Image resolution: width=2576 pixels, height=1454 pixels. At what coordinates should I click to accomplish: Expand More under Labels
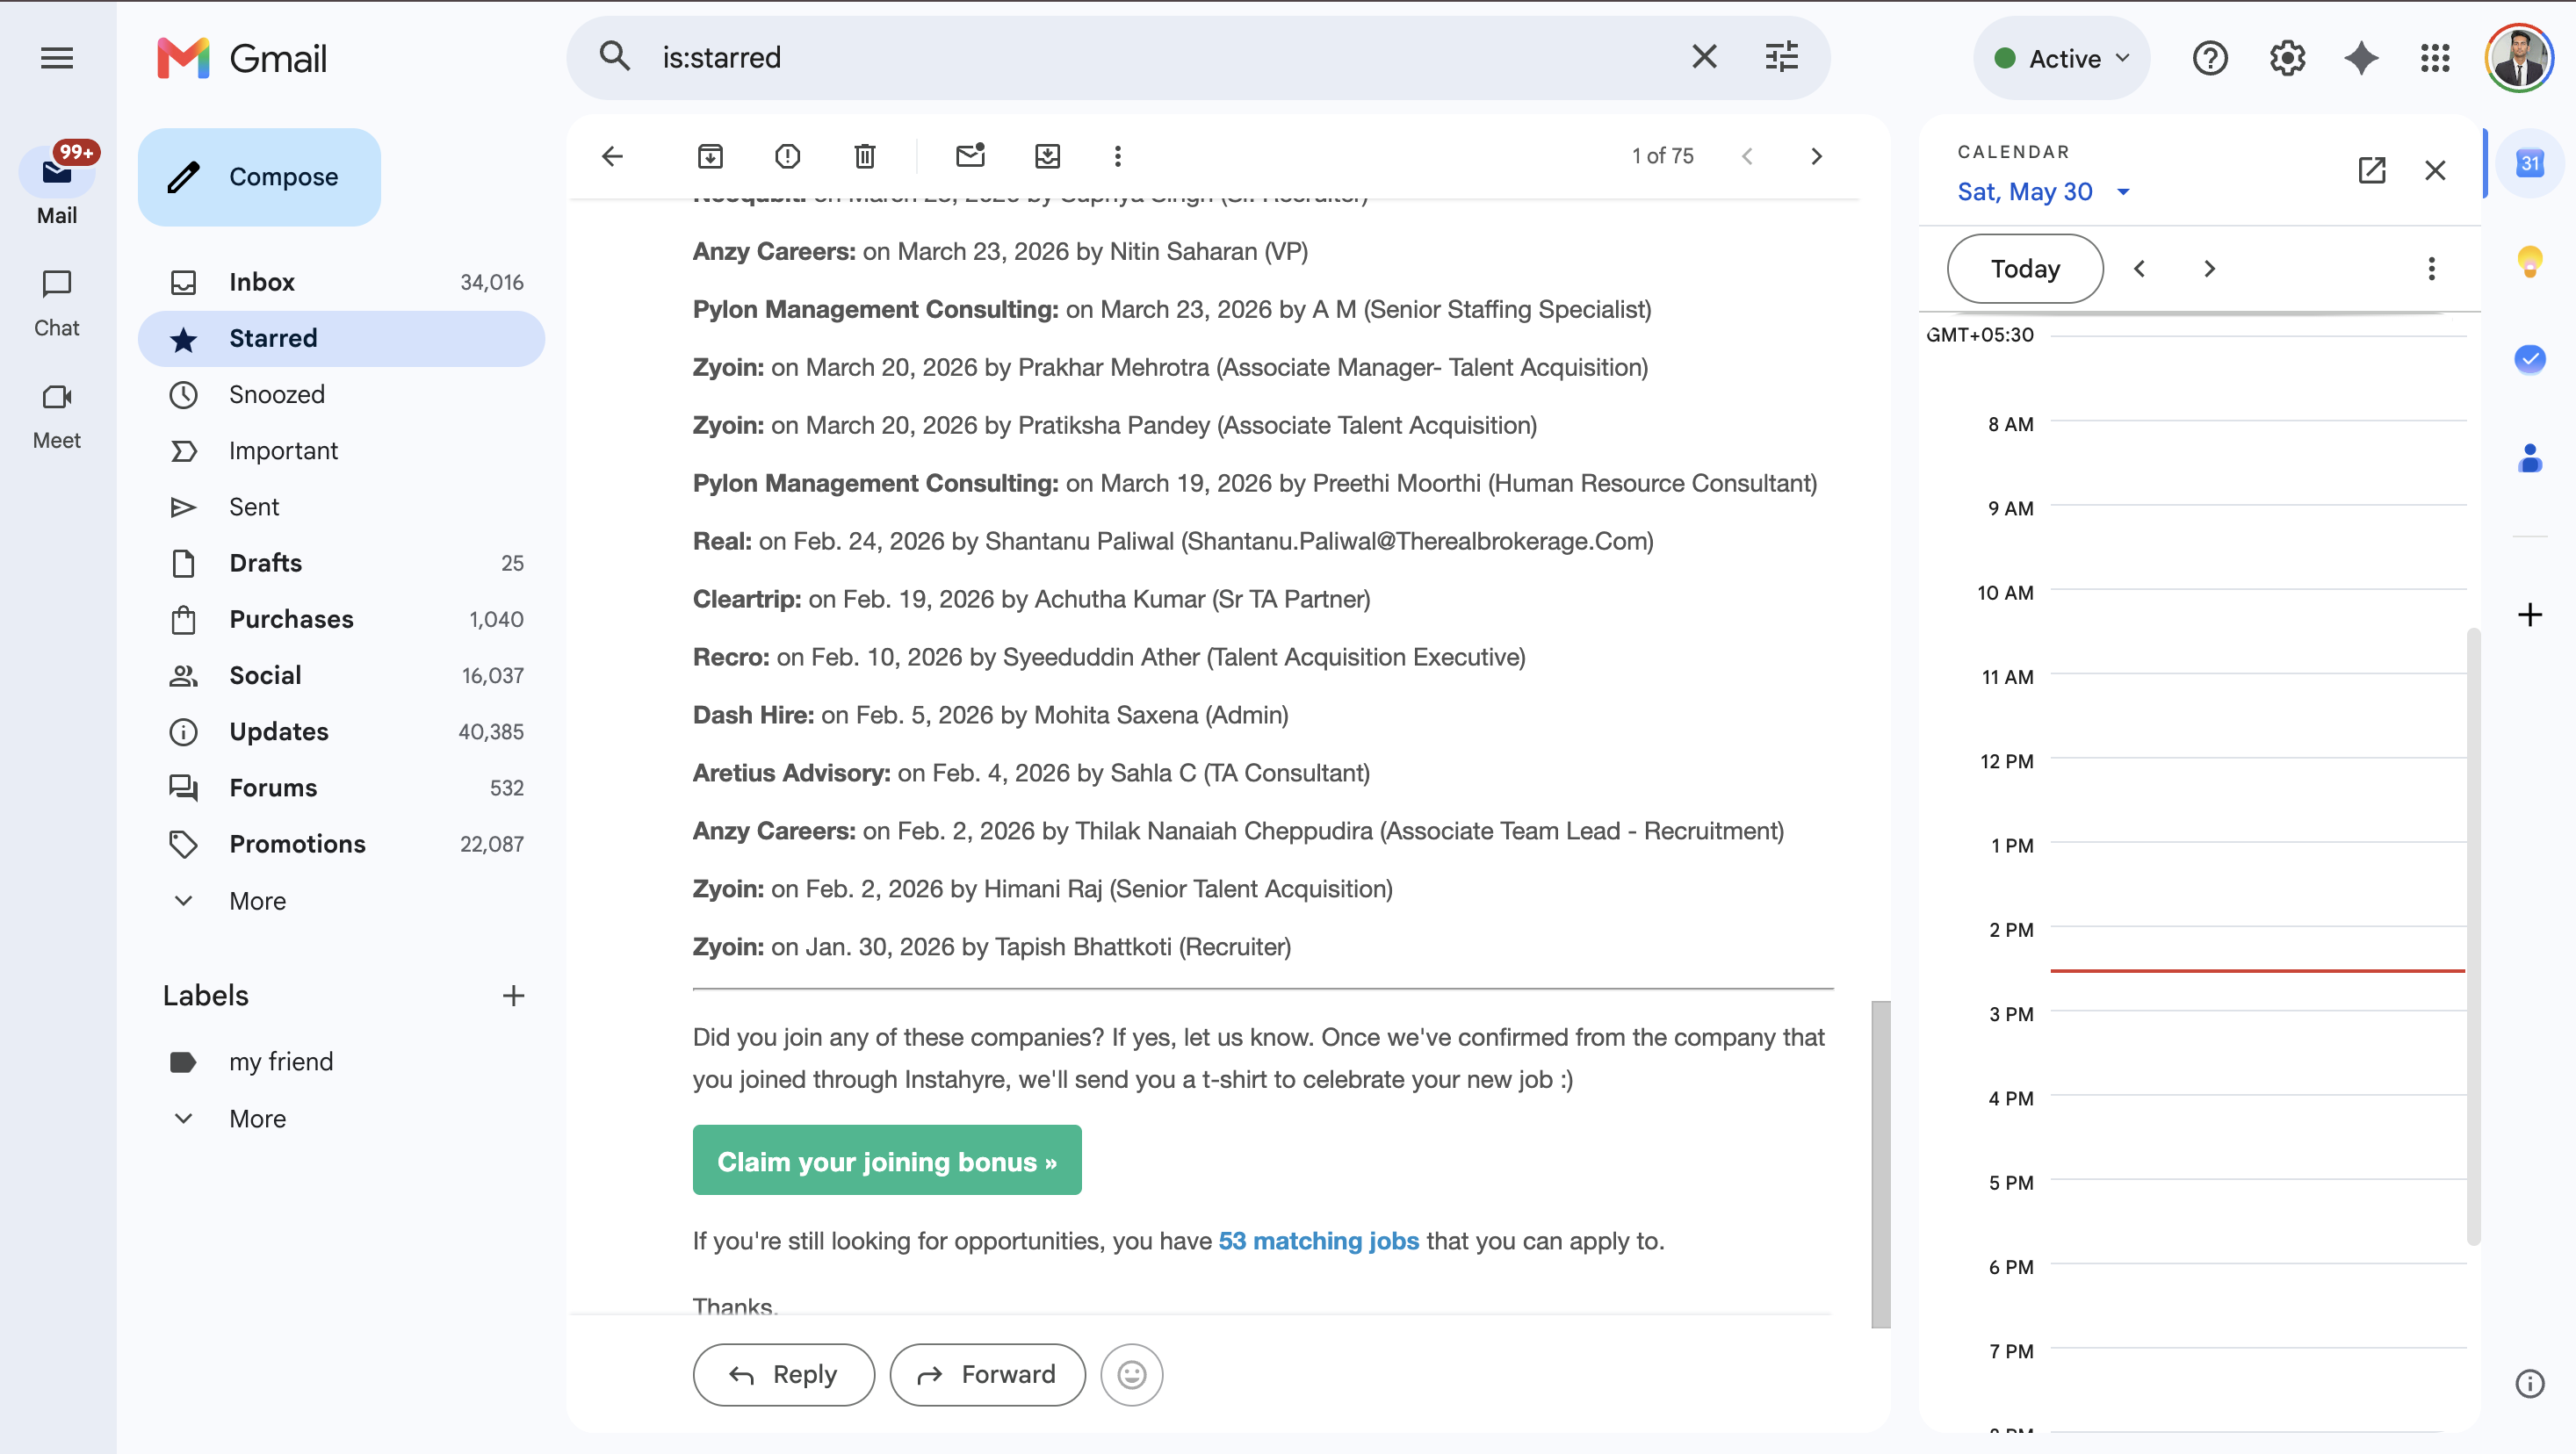coord(257,1119)
